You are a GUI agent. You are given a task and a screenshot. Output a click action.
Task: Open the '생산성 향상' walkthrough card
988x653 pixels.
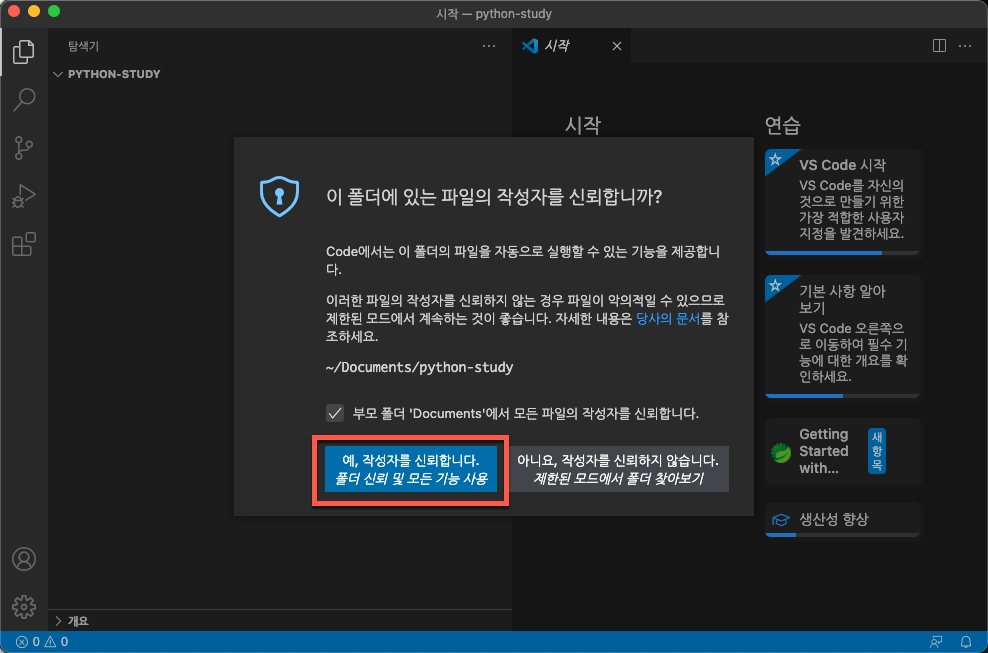tap(842, 520)
